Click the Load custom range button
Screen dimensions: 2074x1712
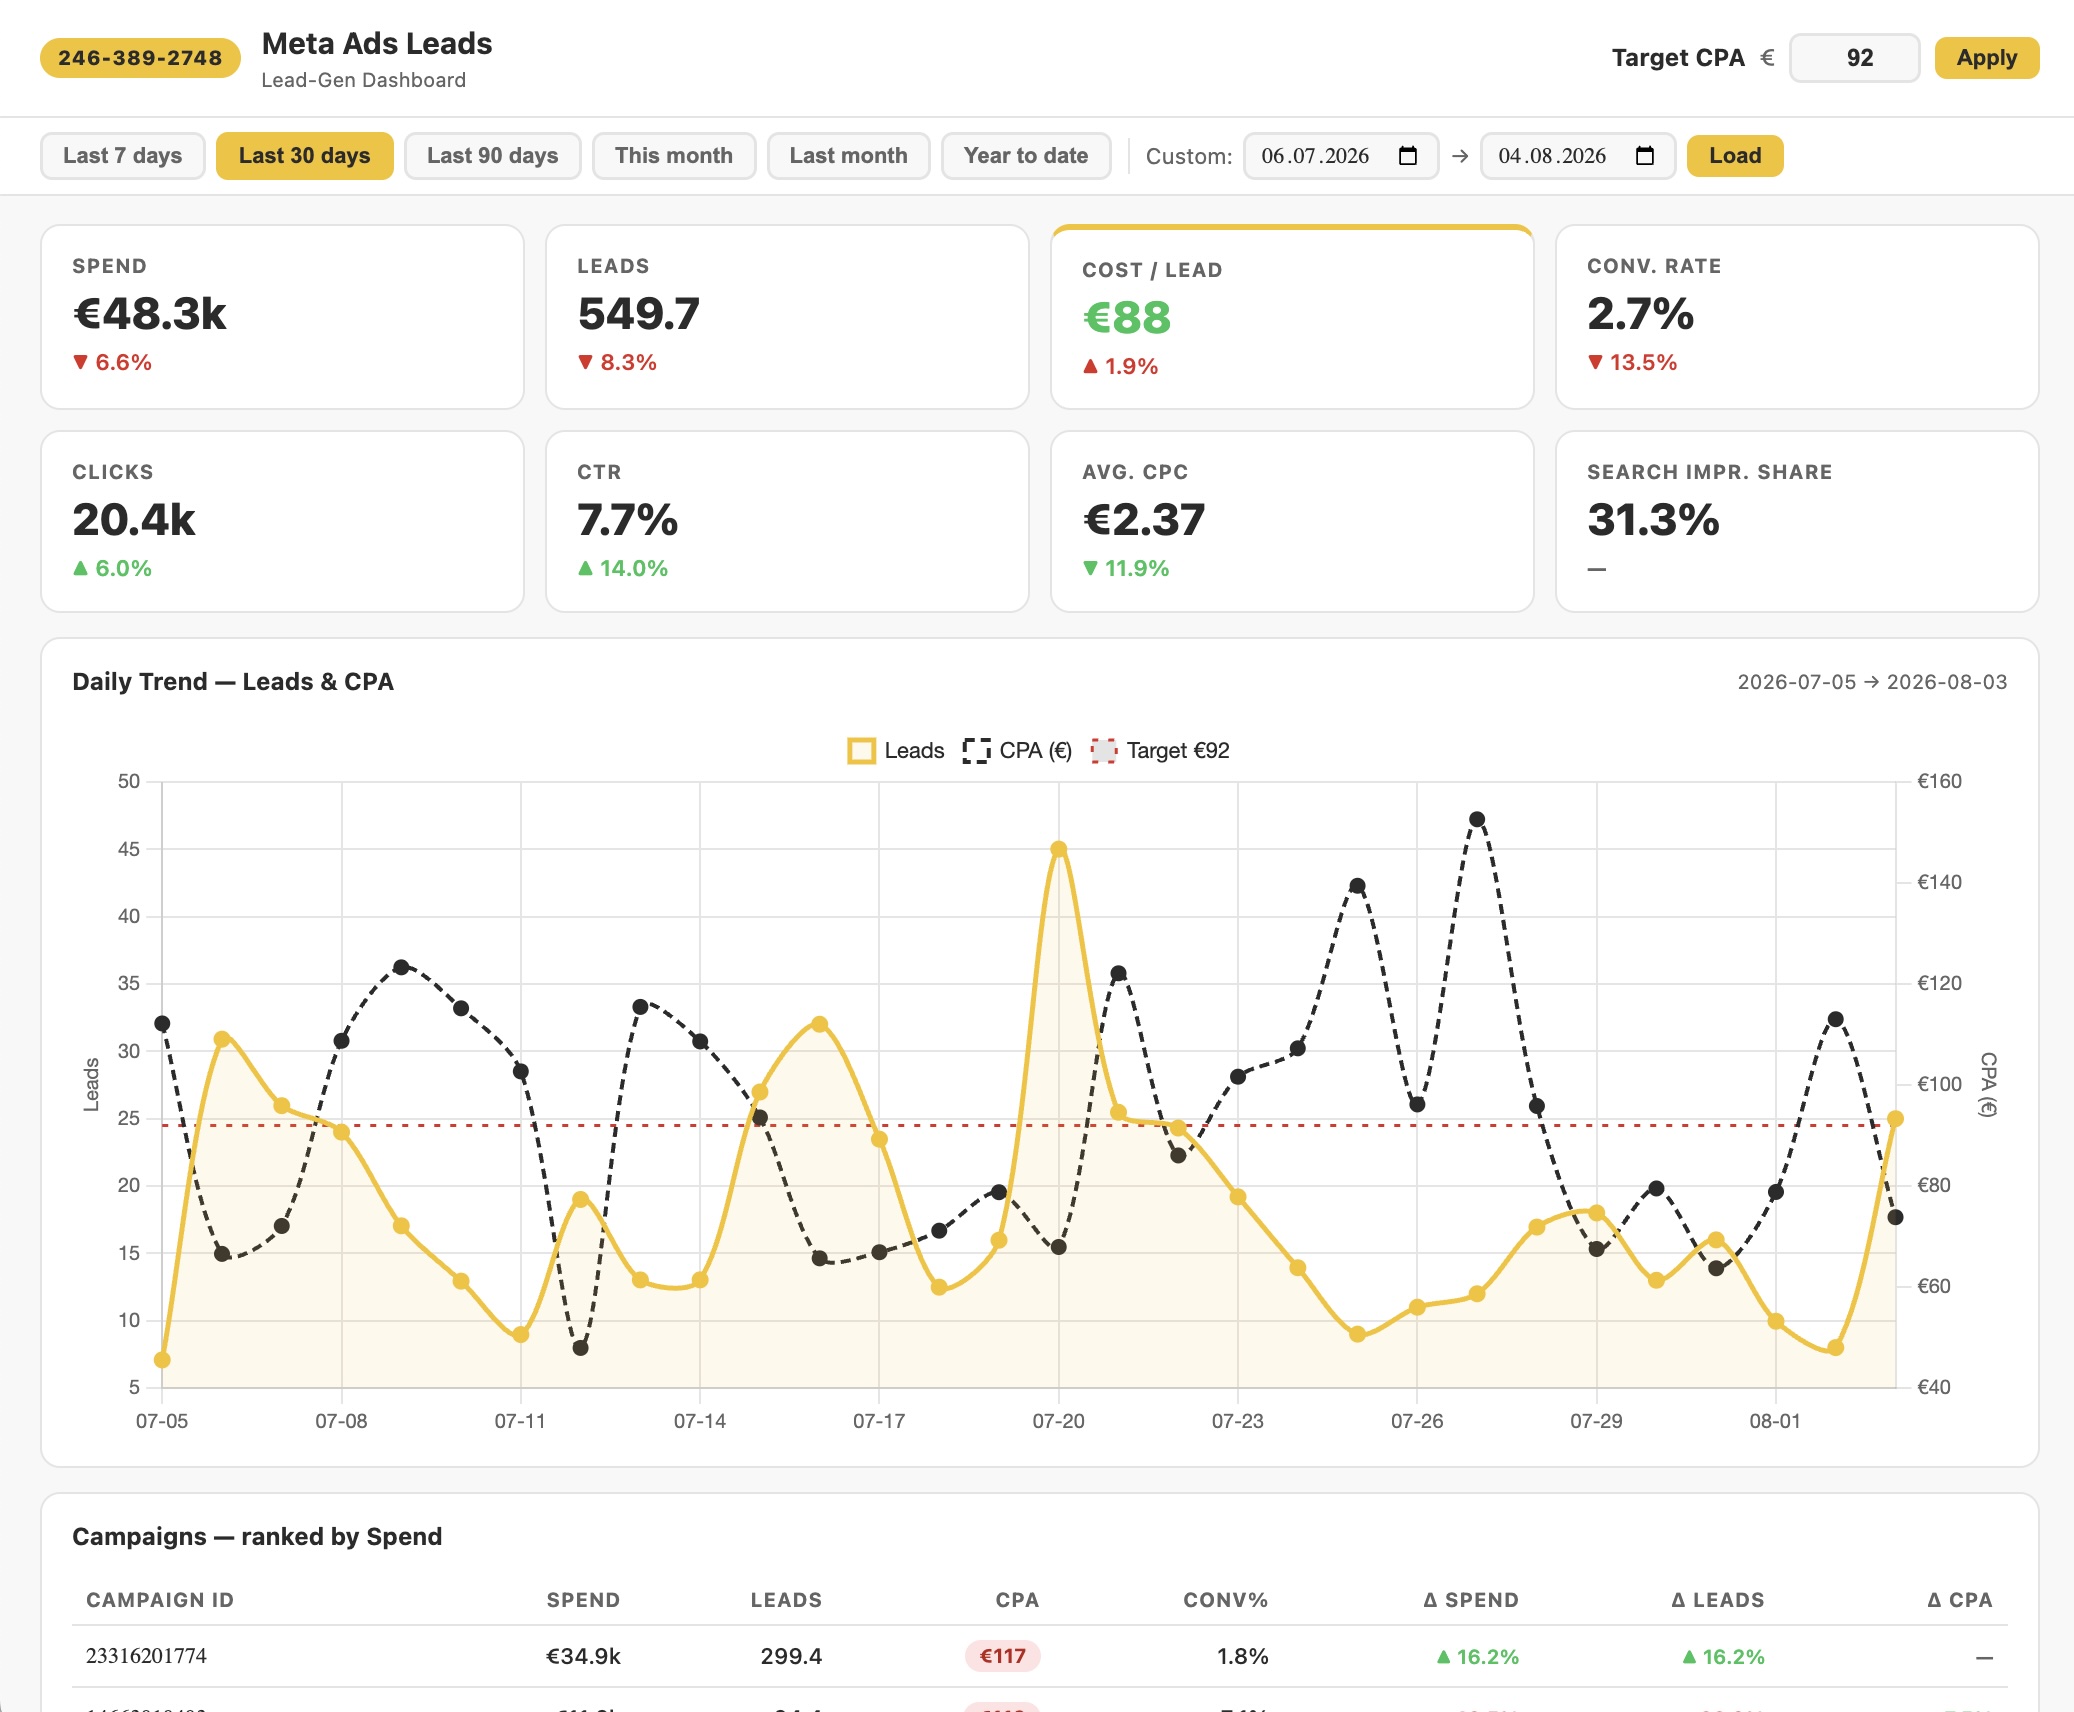[1735, 156]
